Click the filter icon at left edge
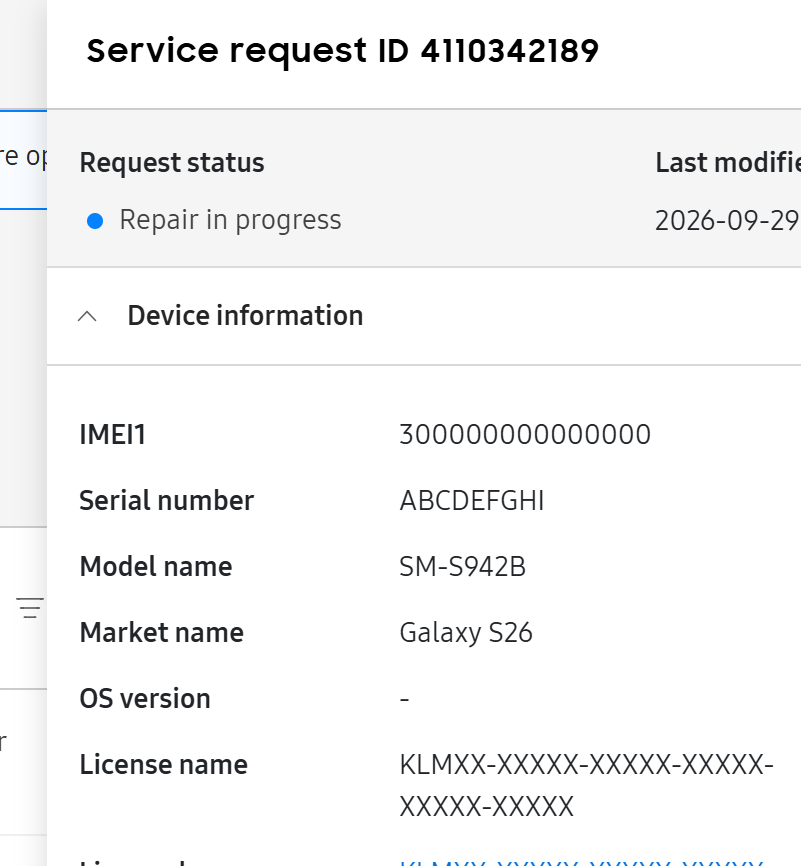 click(30, 608)
